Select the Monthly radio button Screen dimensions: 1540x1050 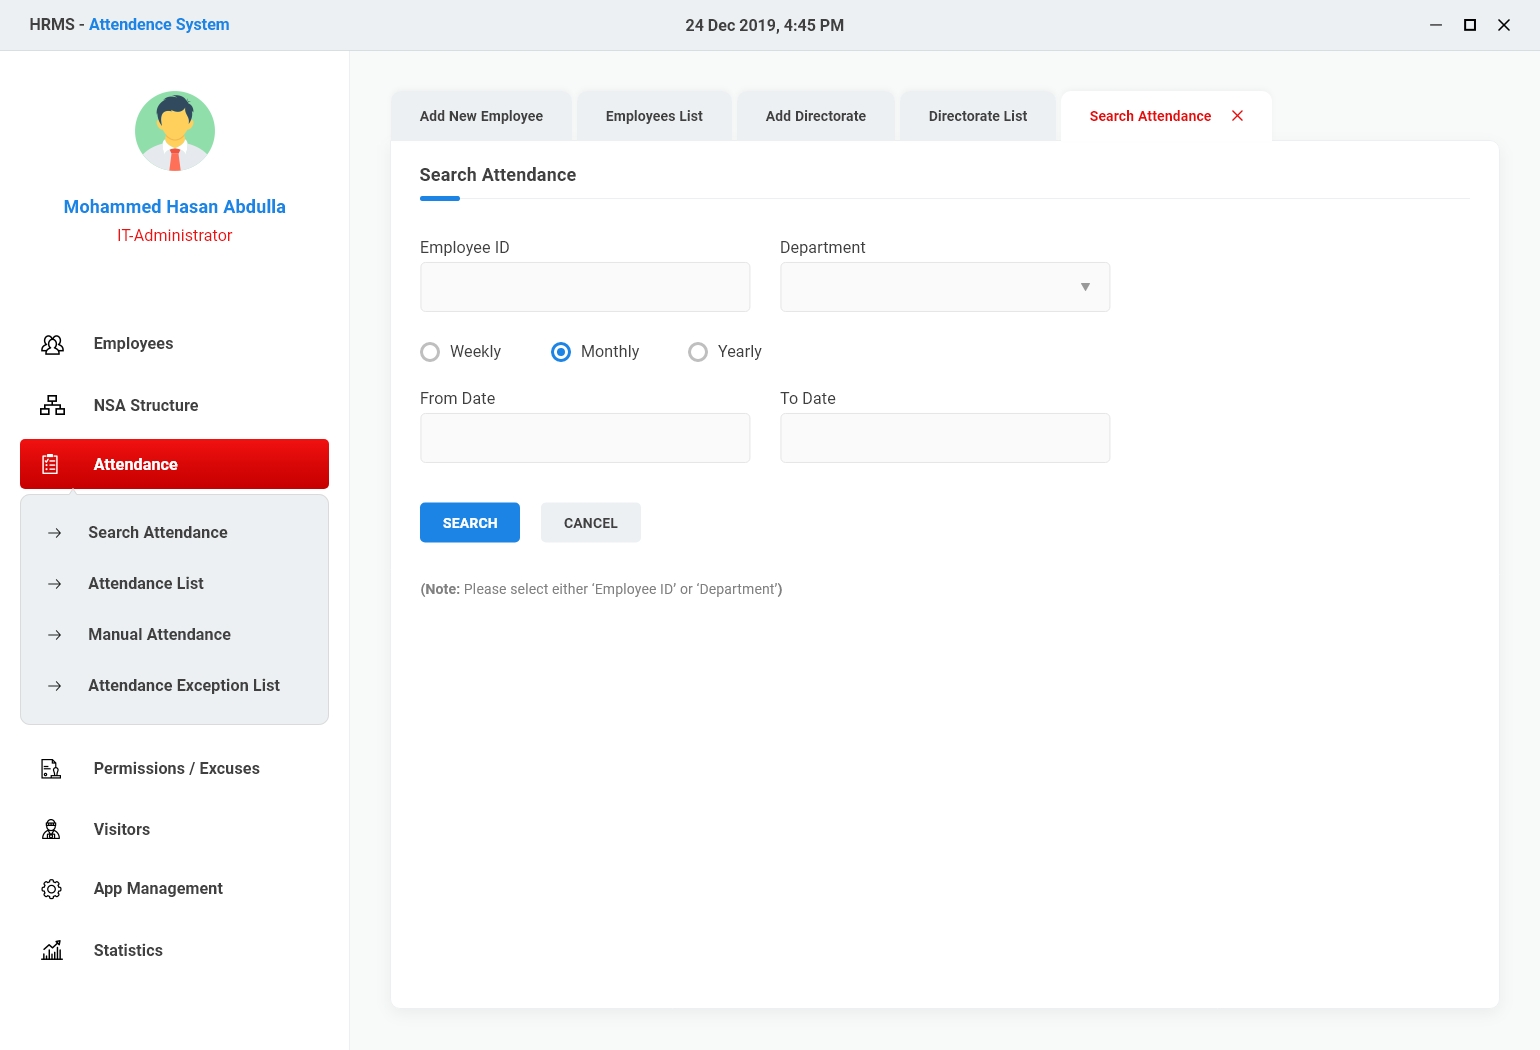[x=561, y=352]
